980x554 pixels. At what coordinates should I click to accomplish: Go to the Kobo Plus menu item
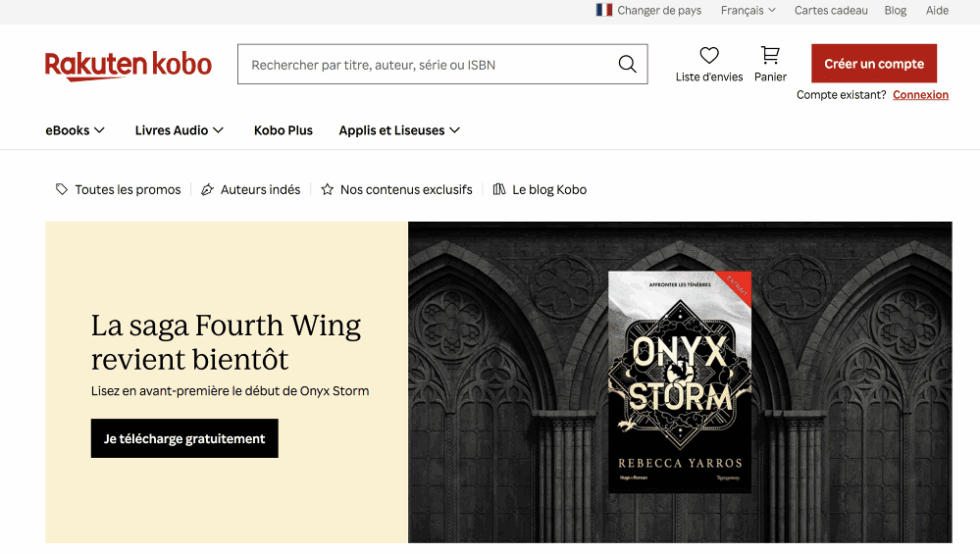click(283, 130)
